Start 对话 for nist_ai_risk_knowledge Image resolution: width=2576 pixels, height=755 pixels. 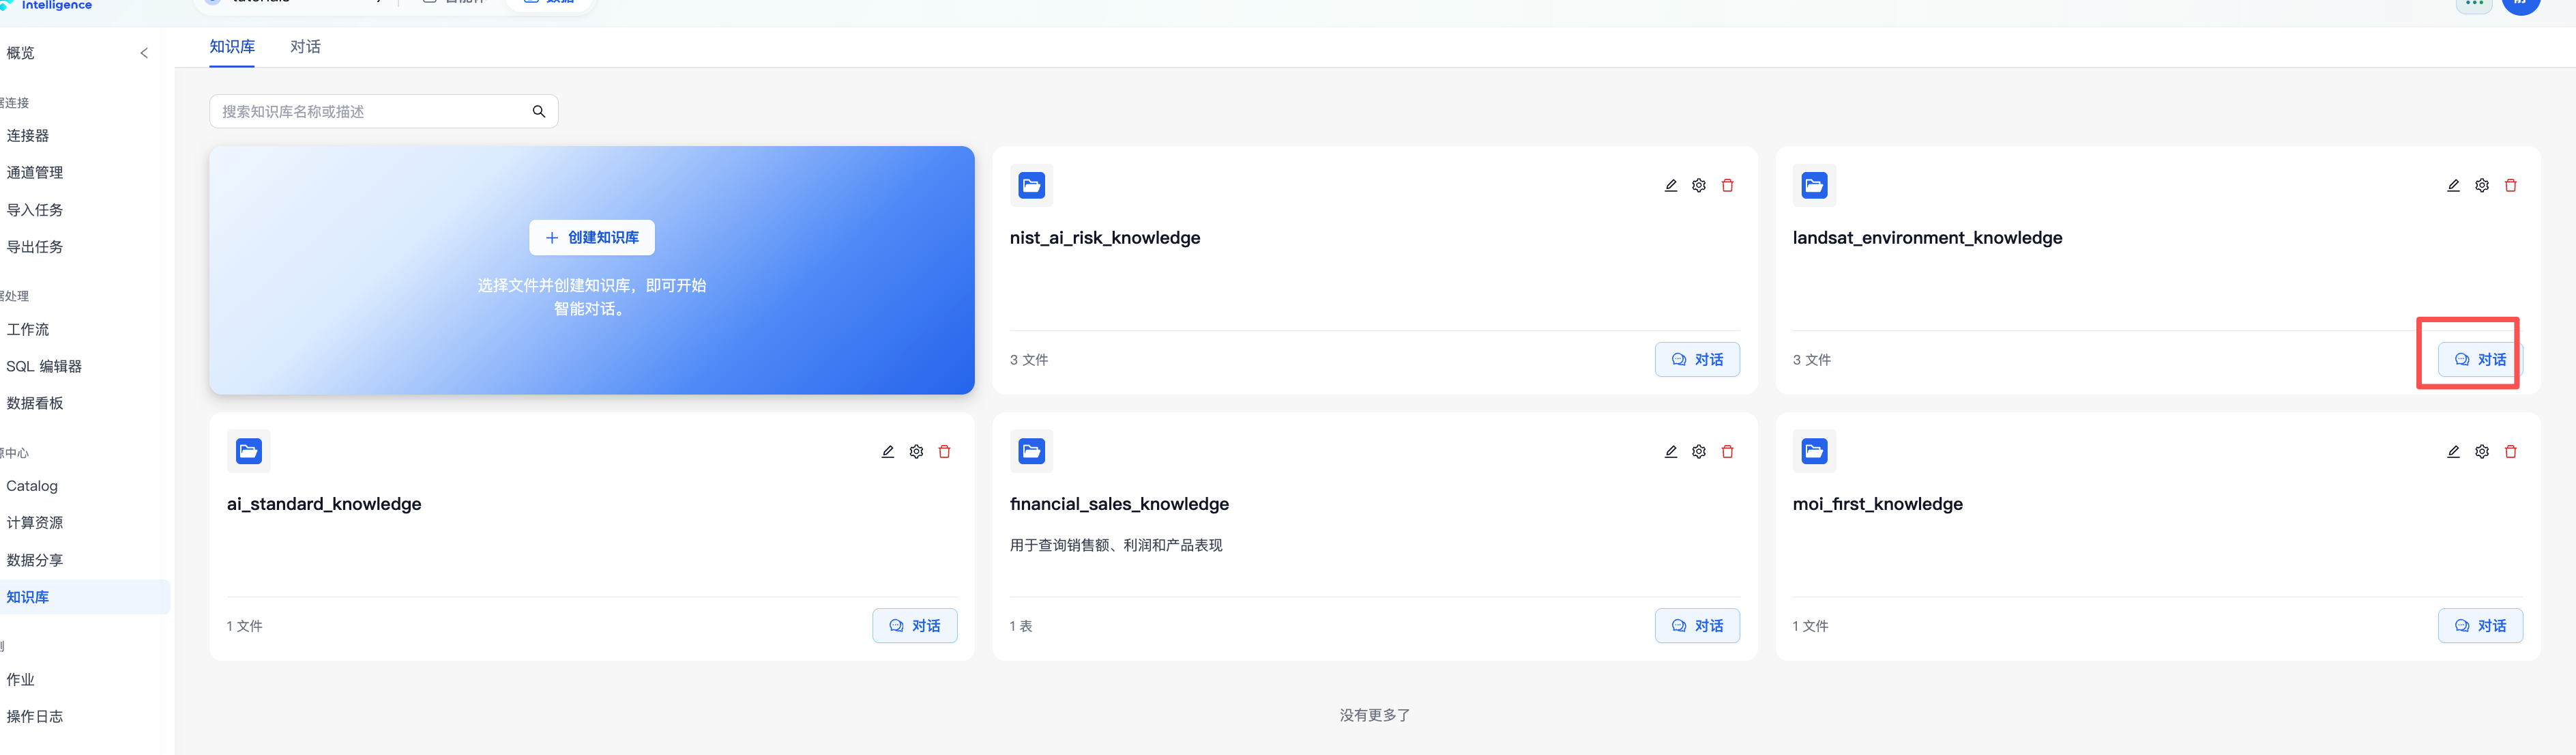pos(1697,360)
